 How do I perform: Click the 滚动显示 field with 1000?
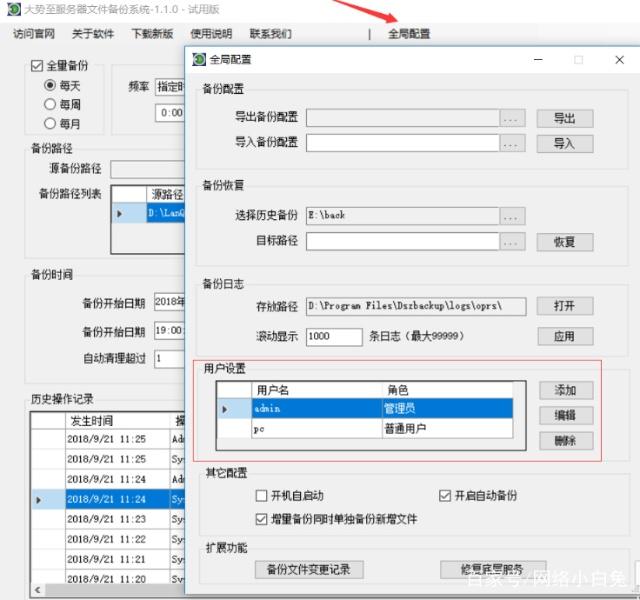click(x=334, y=337)
